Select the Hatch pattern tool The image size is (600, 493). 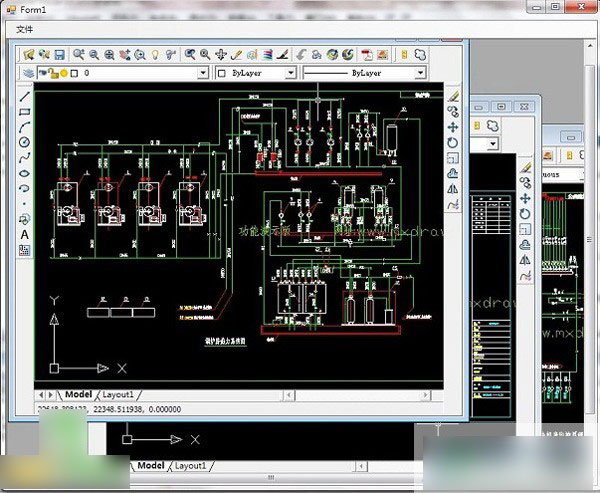point(24,250)
